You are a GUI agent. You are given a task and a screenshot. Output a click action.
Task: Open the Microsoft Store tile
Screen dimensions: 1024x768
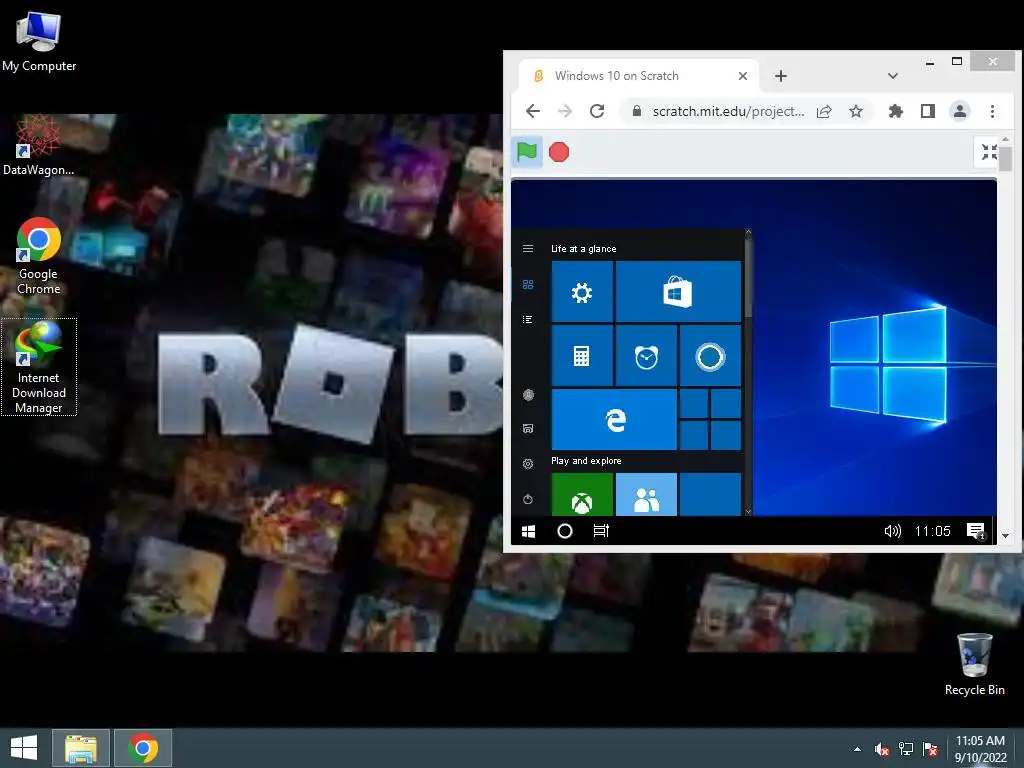[x=678, y=292]
